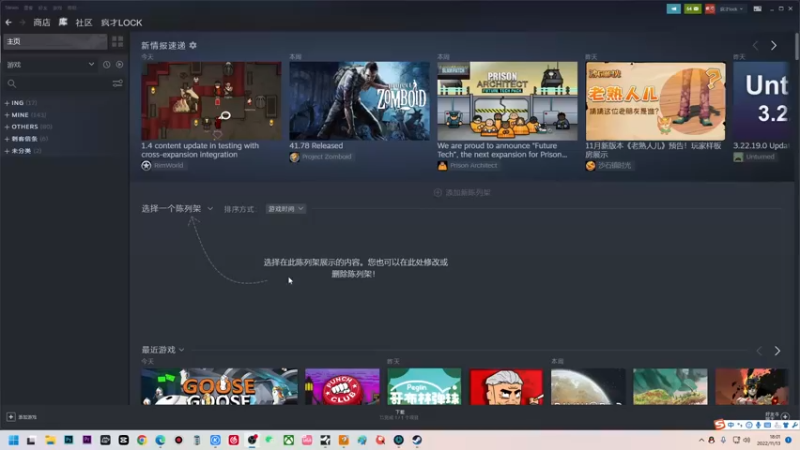This screenshot has width=800, height=450.
Task: Select the 主页 home button in sidebar
Action: 55,41
